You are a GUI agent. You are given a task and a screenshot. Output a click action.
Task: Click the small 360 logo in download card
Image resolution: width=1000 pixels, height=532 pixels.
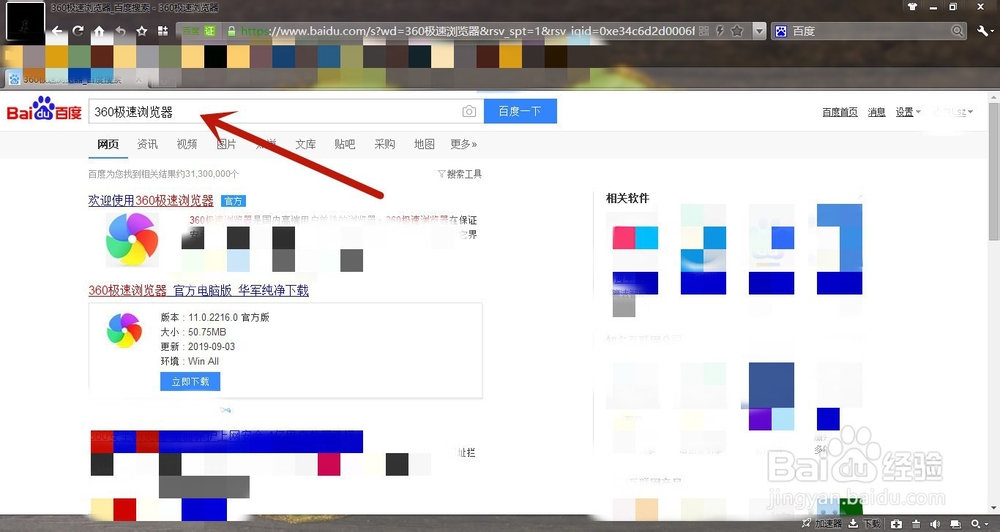click(x=124, y=330)
